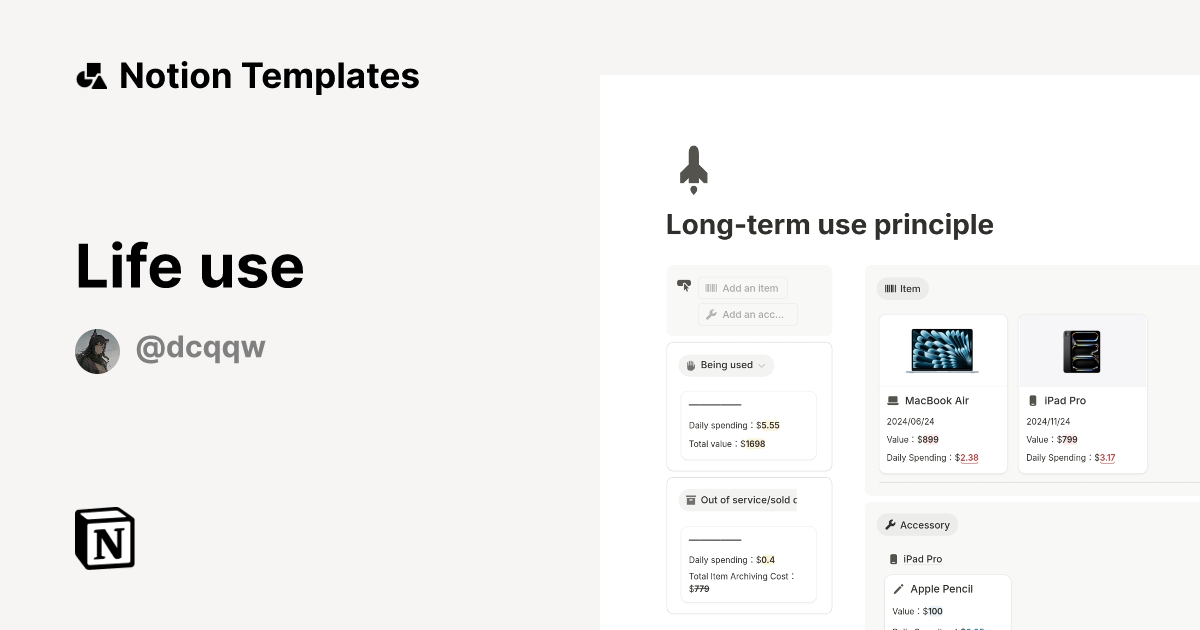The height and width of the screenshot is (630, 1200).
Task: Click the laptop icon beside MacBook Air
Action: (893, 401)
